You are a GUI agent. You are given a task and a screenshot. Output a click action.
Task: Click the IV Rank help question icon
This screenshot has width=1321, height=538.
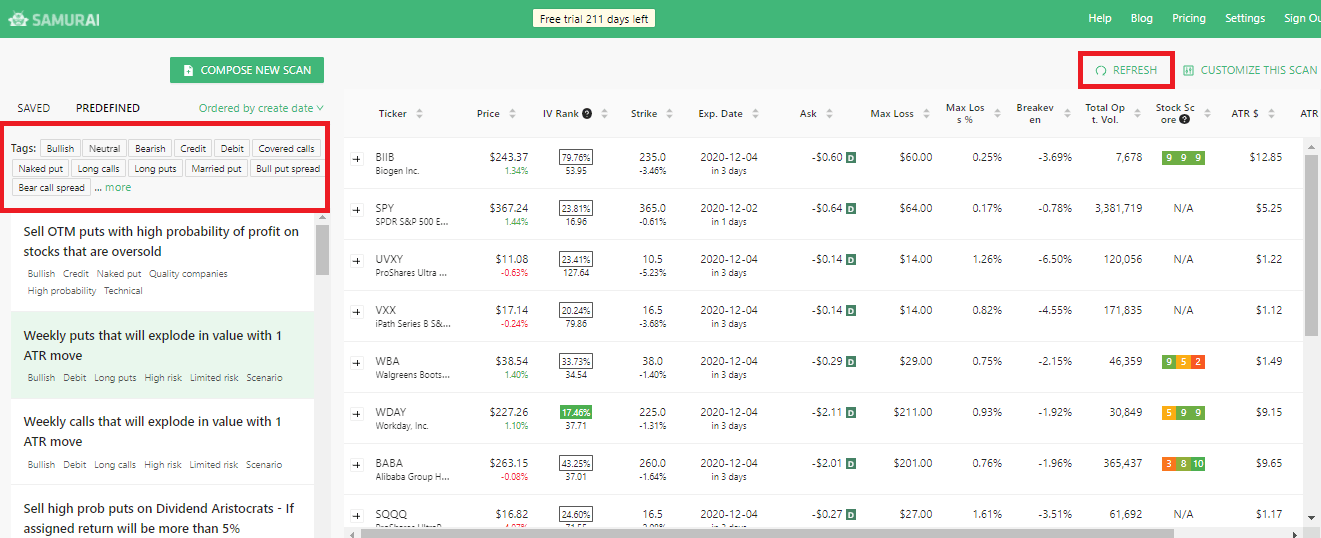pos(587,114)
